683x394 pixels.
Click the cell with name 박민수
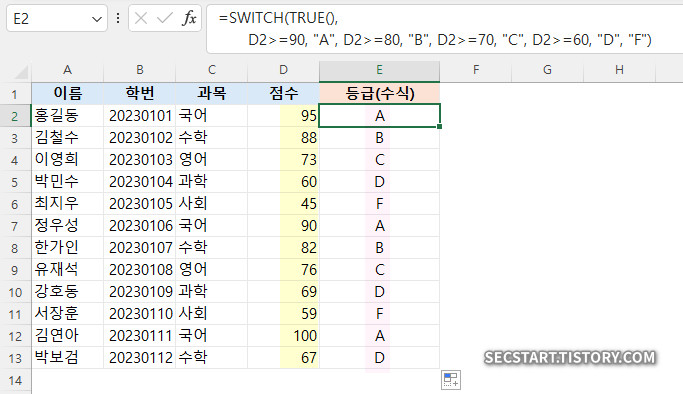(x=68, y=182)
